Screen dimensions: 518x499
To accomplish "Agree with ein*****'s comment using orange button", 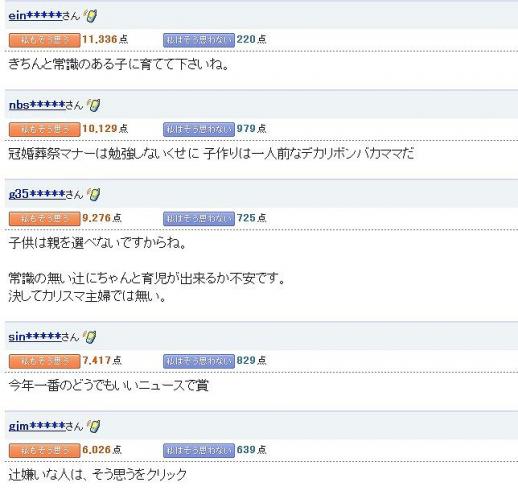I will pos(45,40).
